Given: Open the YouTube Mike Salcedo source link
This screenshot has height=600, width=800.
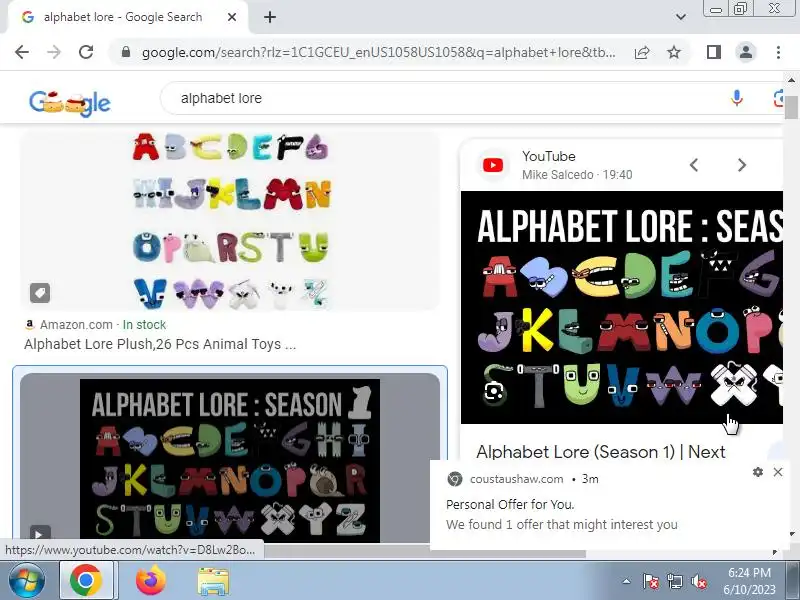Looking at the screenshot, I should tap(577, 165).
